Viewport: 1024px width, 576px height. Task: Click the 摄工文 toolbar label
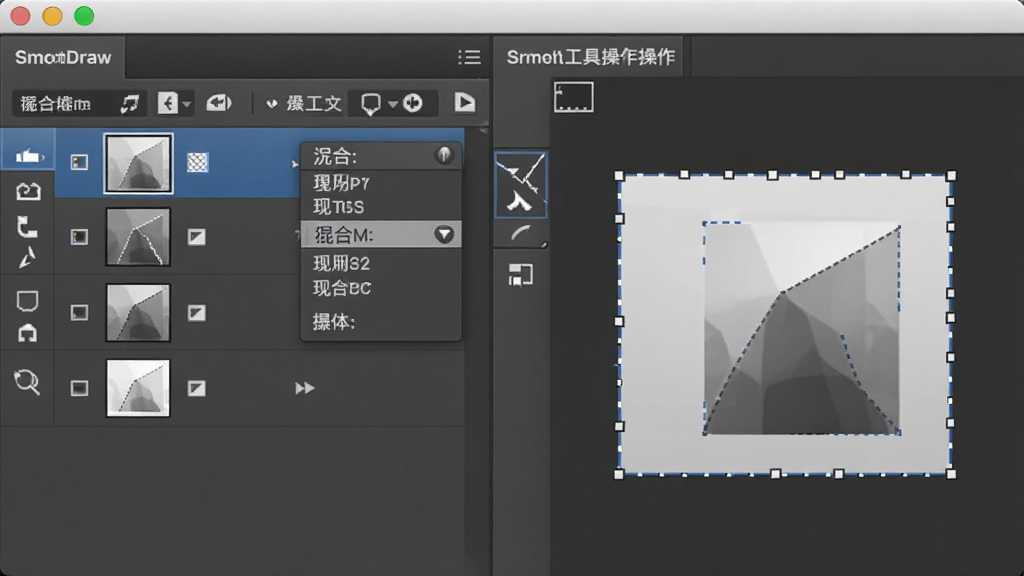[x=314, y=103]
